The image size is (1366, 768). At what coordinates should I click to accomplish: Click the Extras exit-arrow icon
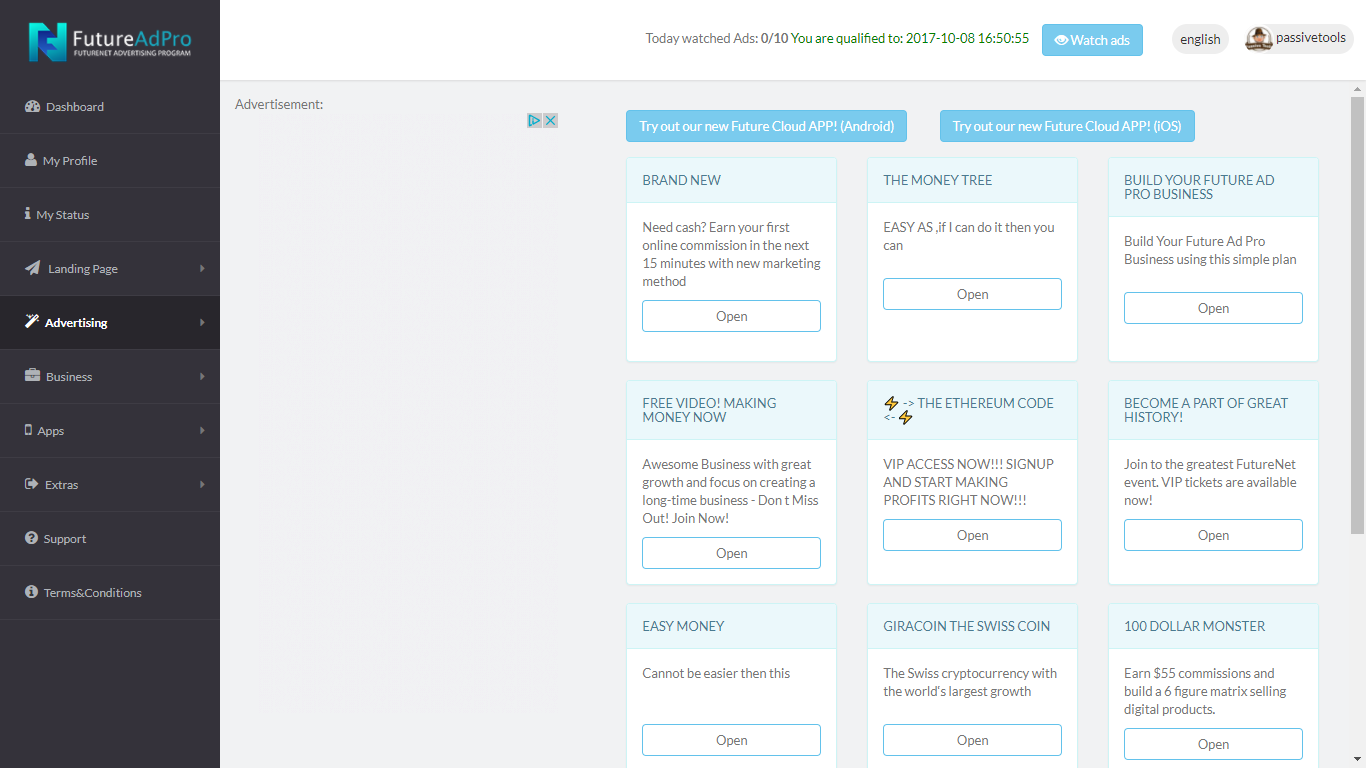click(31, 484)
